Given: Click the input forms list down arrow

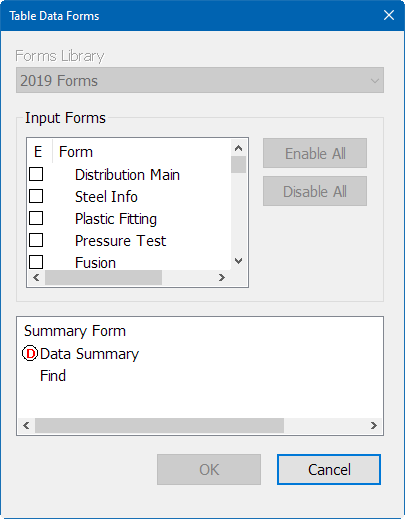Looking at the screenshot, I should coord(238,261).
